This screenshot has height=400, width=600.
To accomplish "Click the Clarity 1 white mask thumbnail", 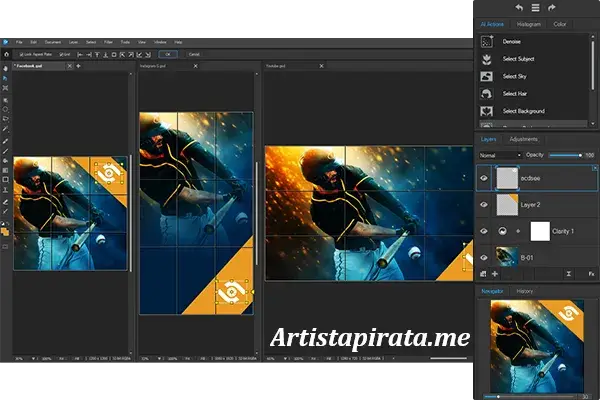I will click(x=540, y=231).
